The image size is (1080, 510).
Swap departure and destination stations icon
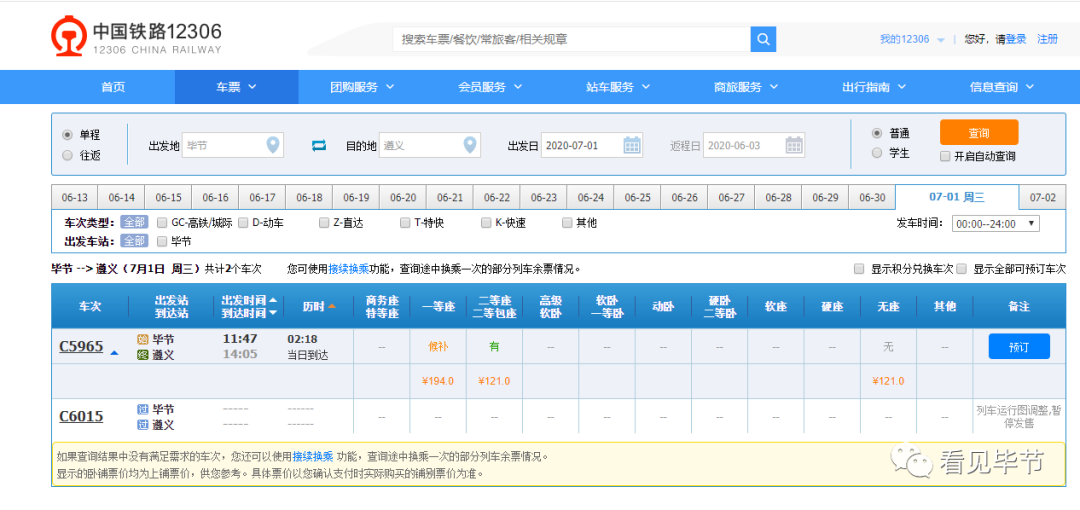point(318,145)
